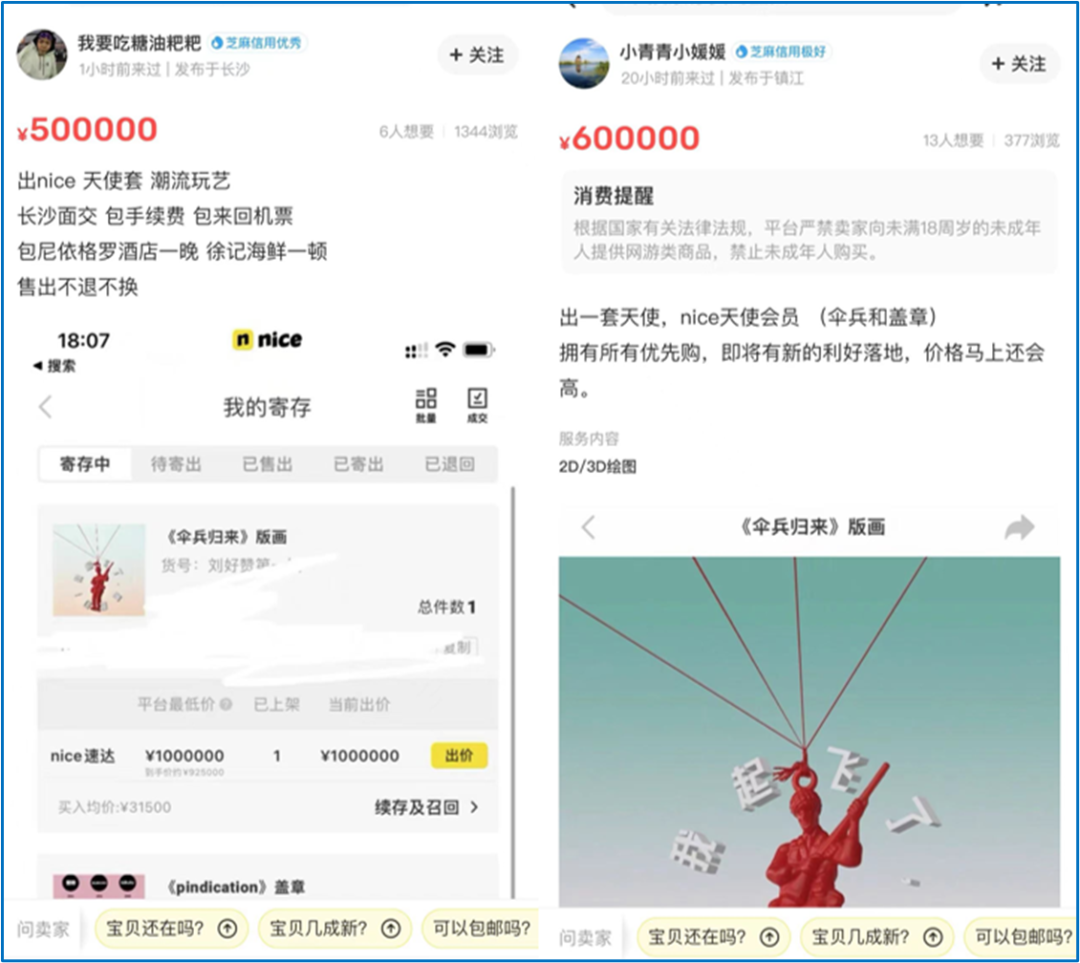
Task: Open the 问卖家 seller question panel
Action: 42,928
